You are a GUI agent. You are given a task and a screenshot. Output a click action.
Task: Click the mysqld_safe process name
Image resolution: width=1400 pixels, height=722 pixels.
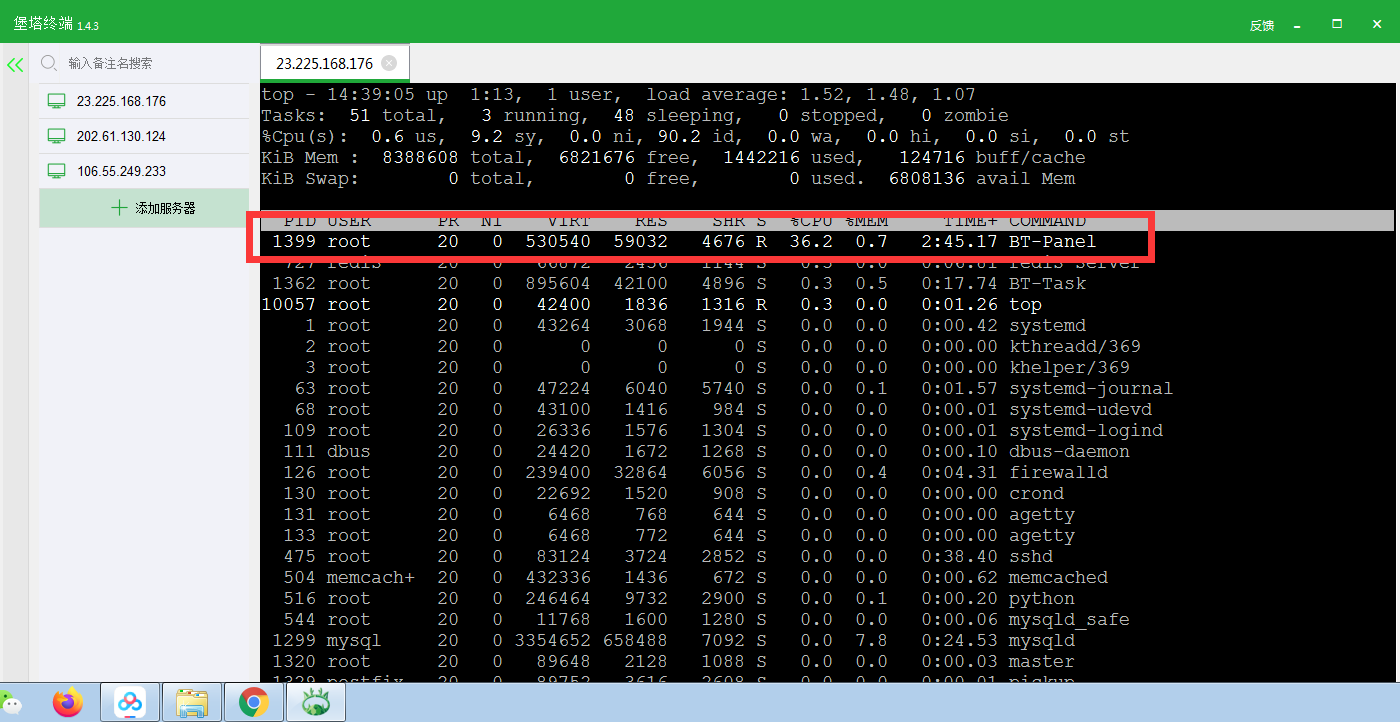click(1069, 619)
